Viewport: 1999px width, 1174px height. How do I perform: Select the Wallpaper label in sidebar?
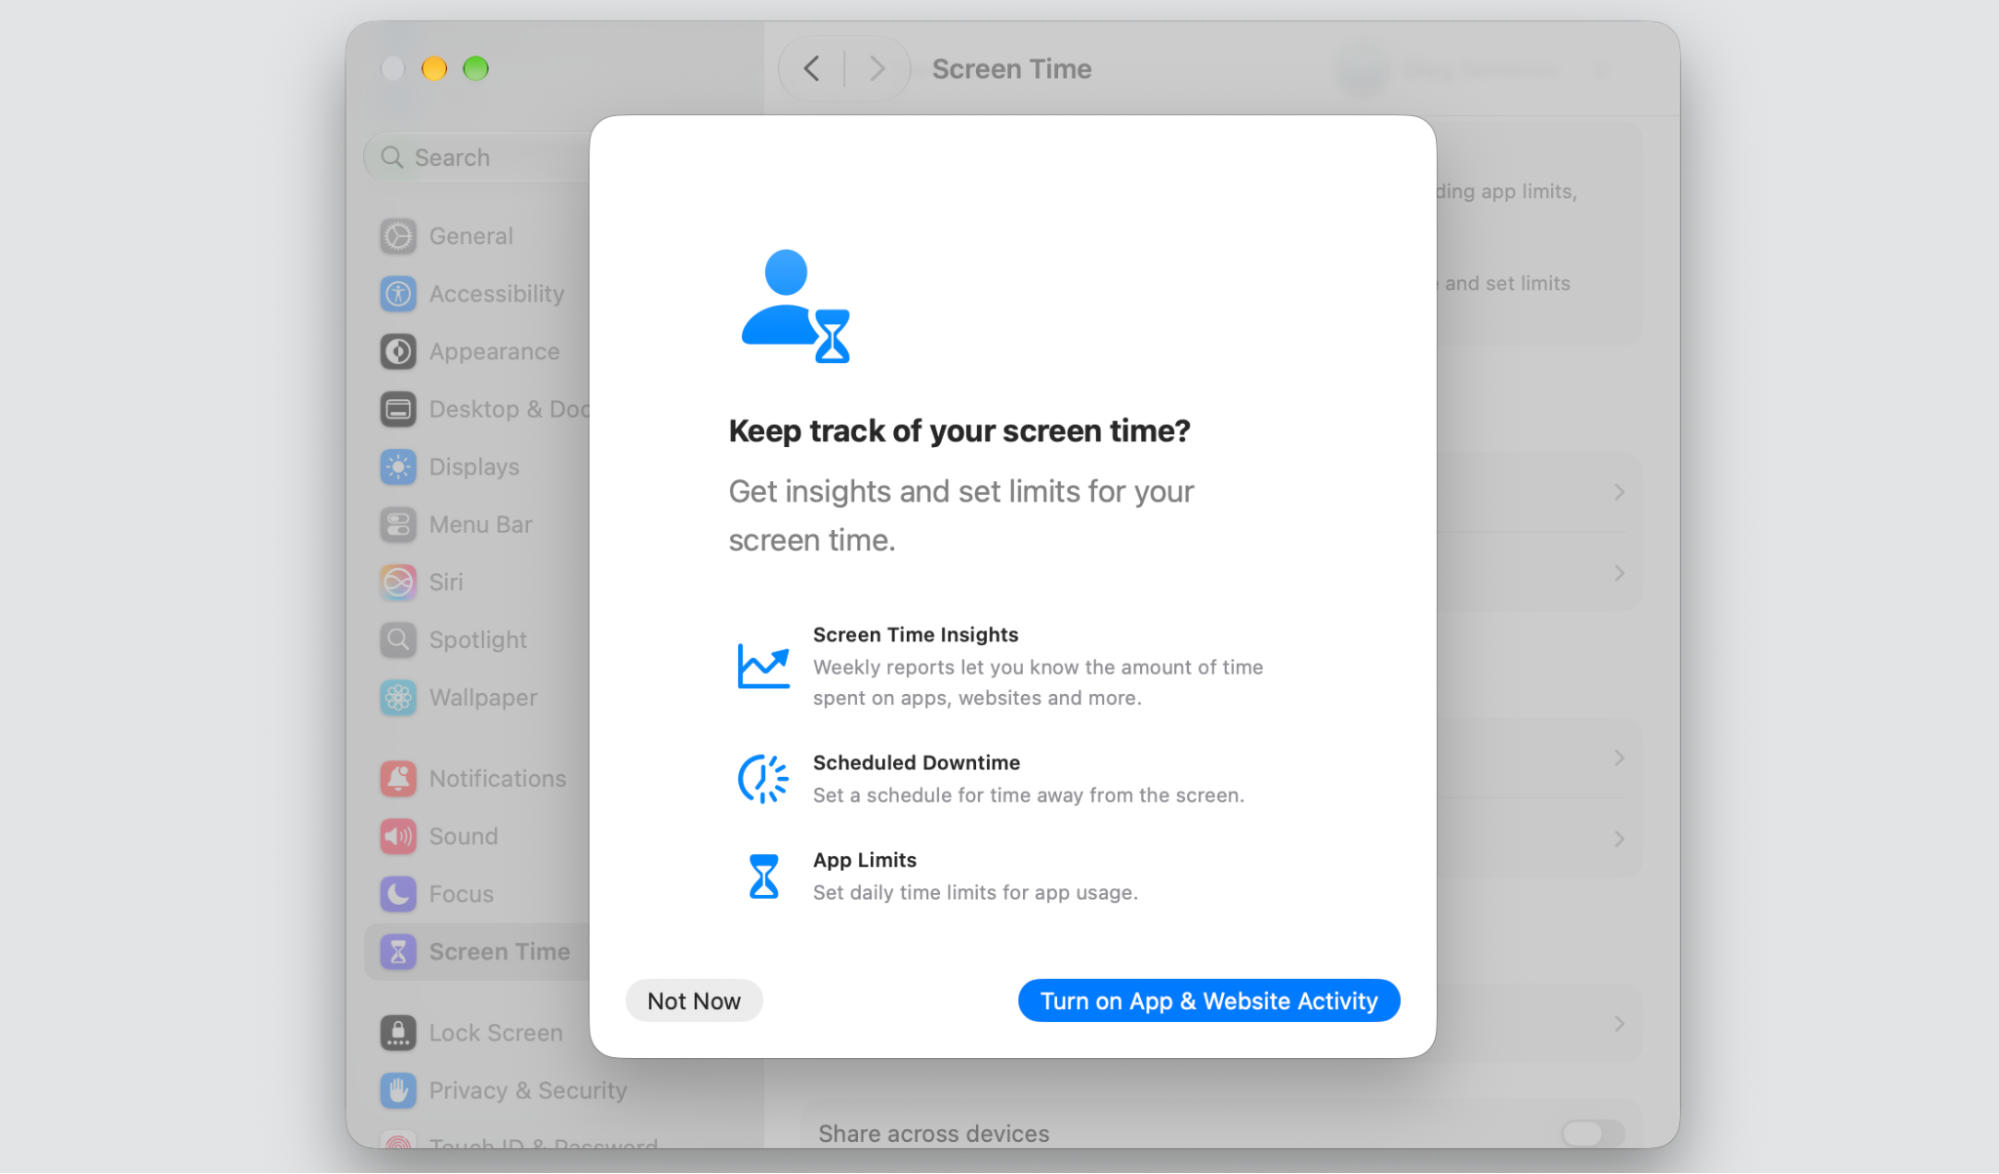[483, 698]
